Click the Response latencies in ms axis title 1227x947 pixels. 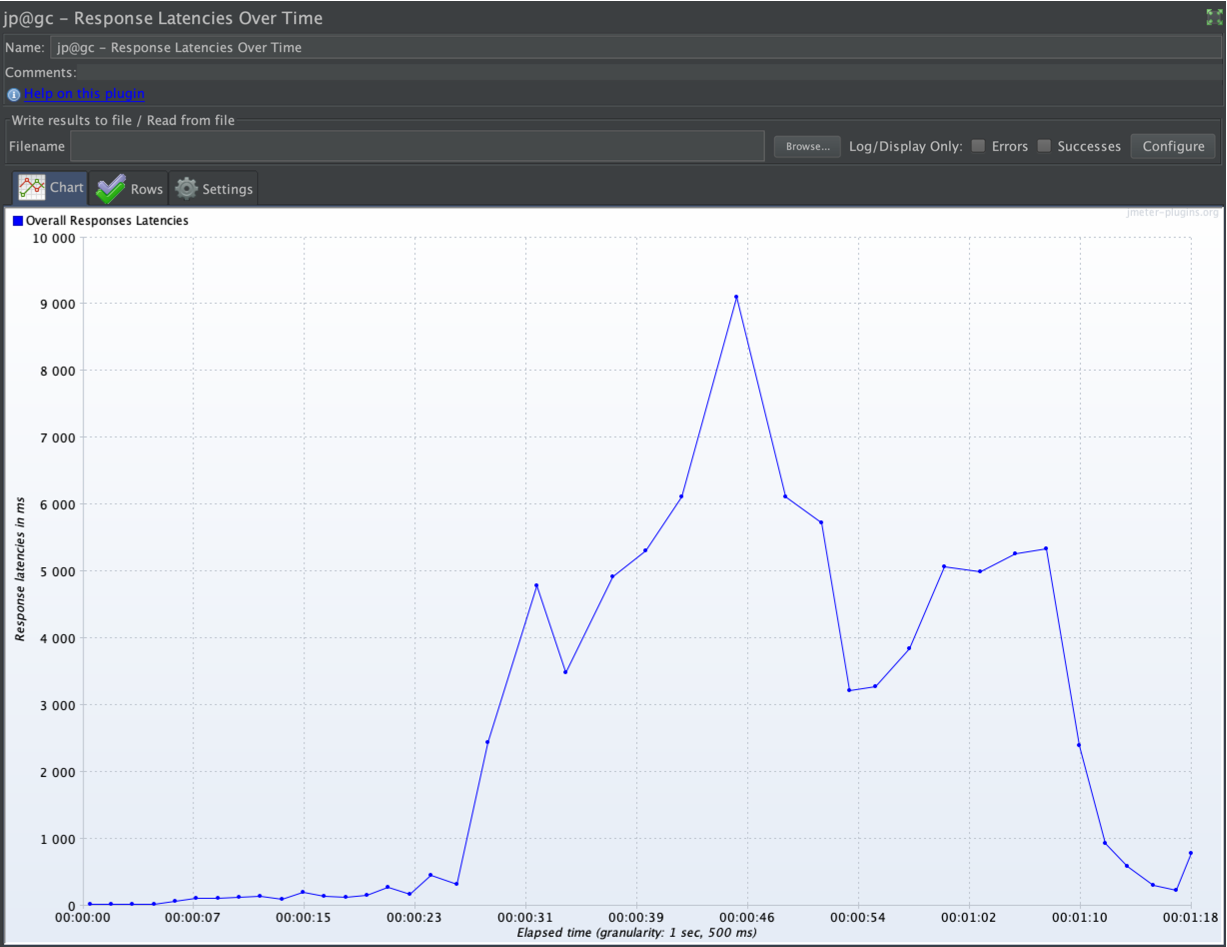[x=19, y=571]
